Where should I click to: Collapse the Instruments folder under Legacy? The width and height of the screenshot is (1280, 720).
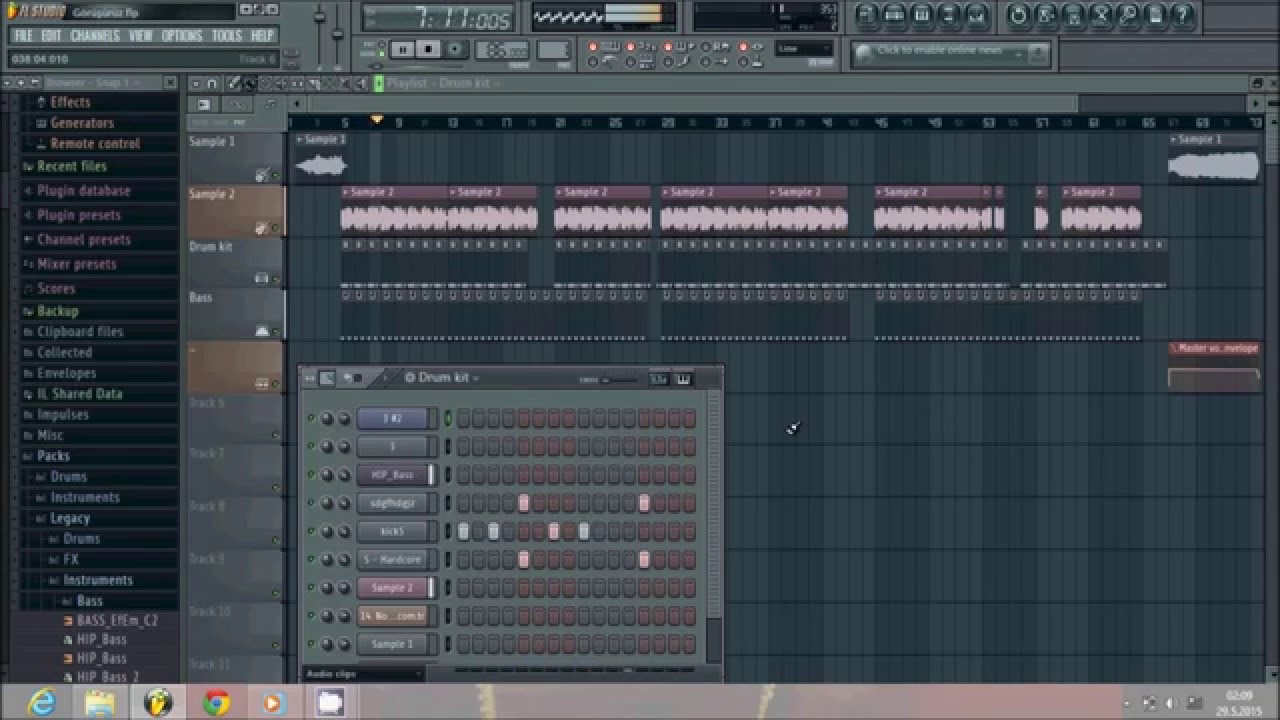pos(98,580)
